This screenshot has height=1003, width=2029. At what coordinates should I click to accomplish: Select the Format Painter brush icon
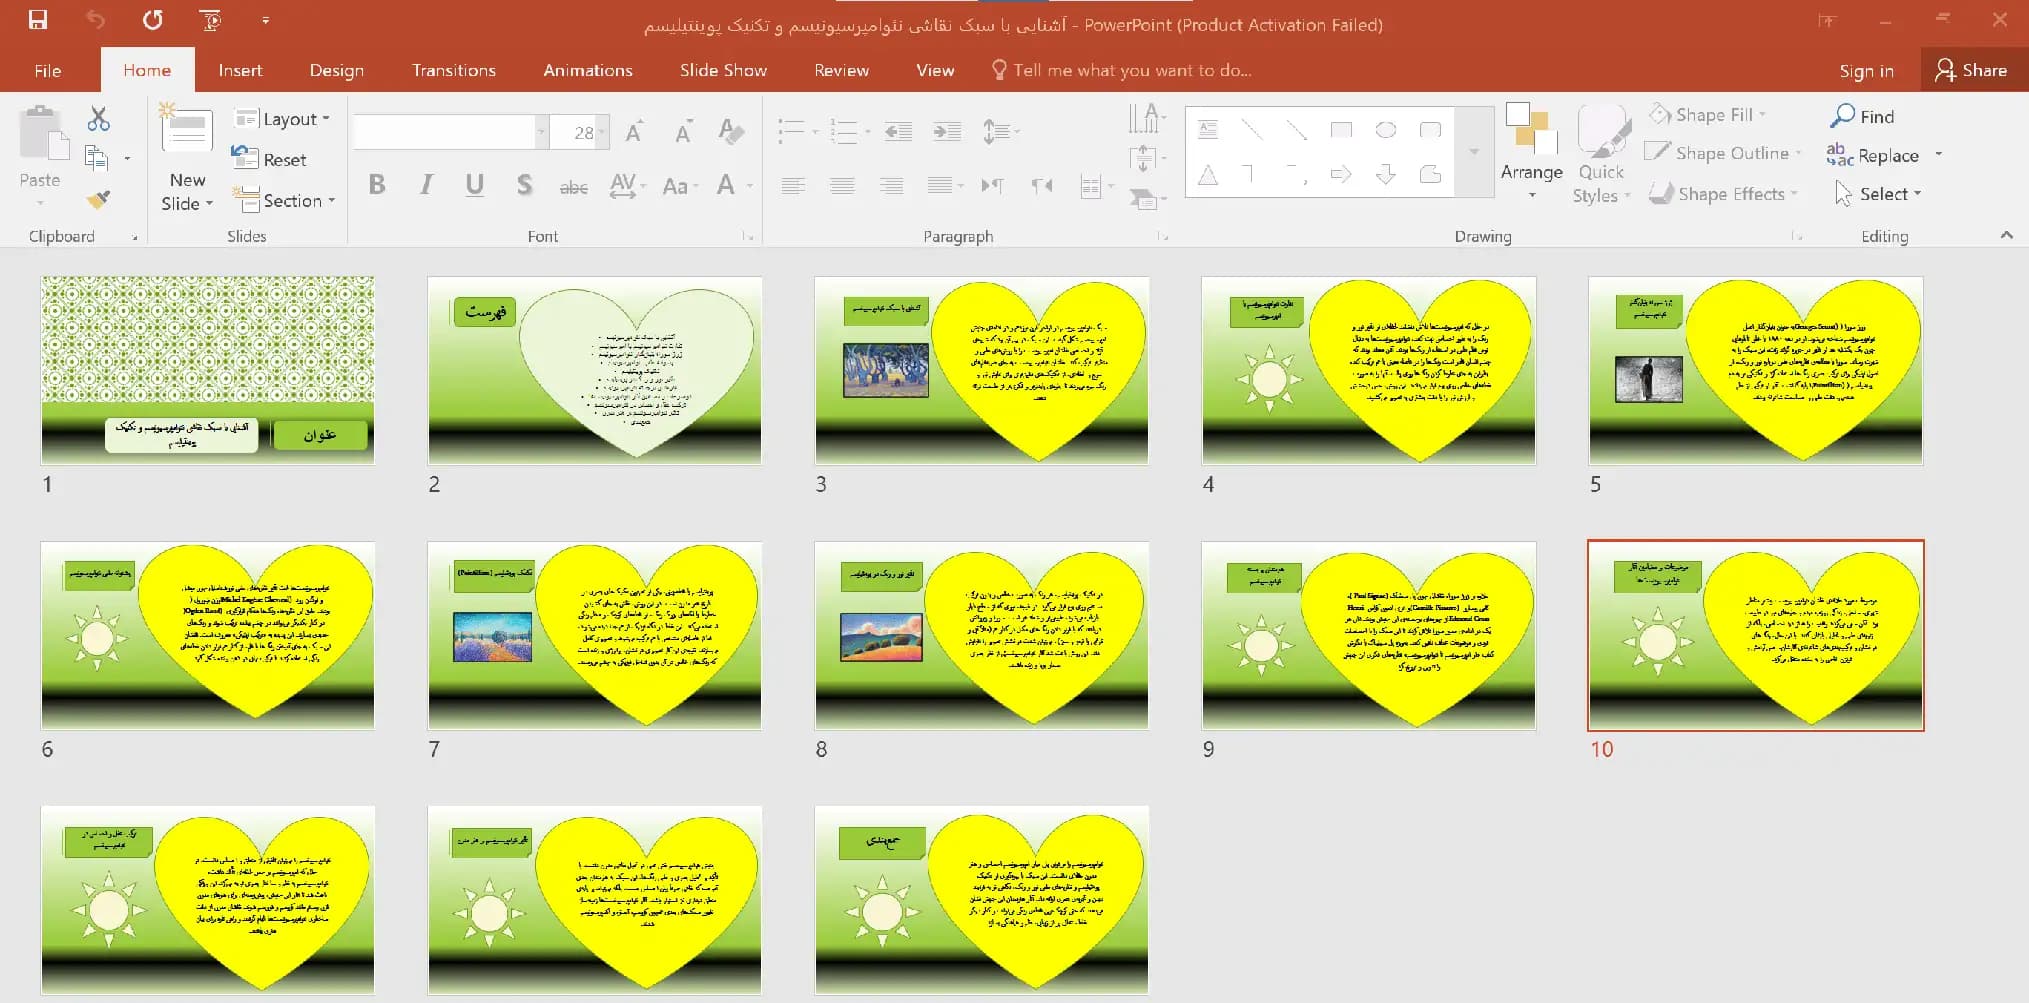(x=98, y=200)
